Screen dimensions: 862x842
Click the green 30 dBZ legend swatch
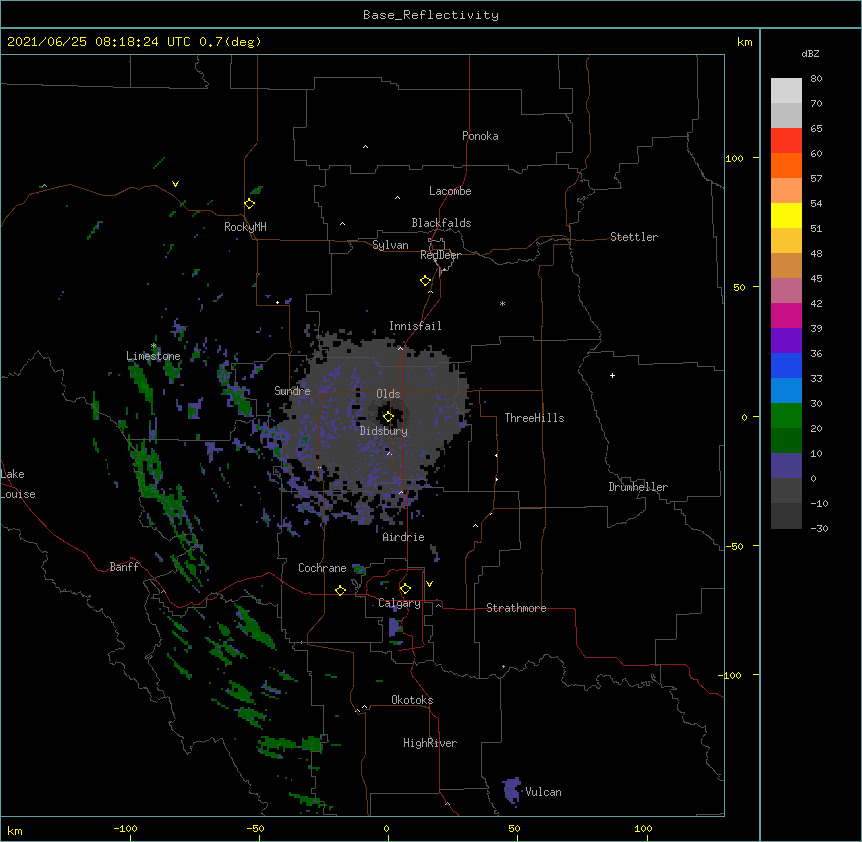point(786,416)
